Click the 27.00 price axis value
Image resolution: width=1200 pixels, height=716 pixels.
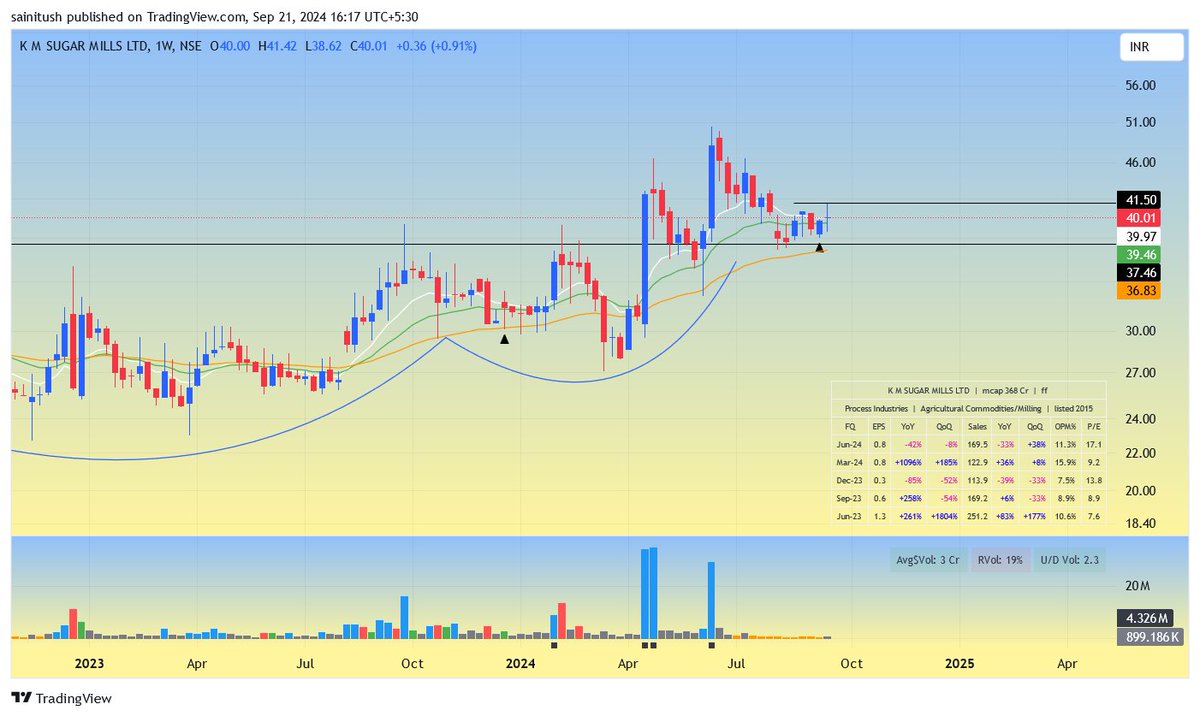1141,373
